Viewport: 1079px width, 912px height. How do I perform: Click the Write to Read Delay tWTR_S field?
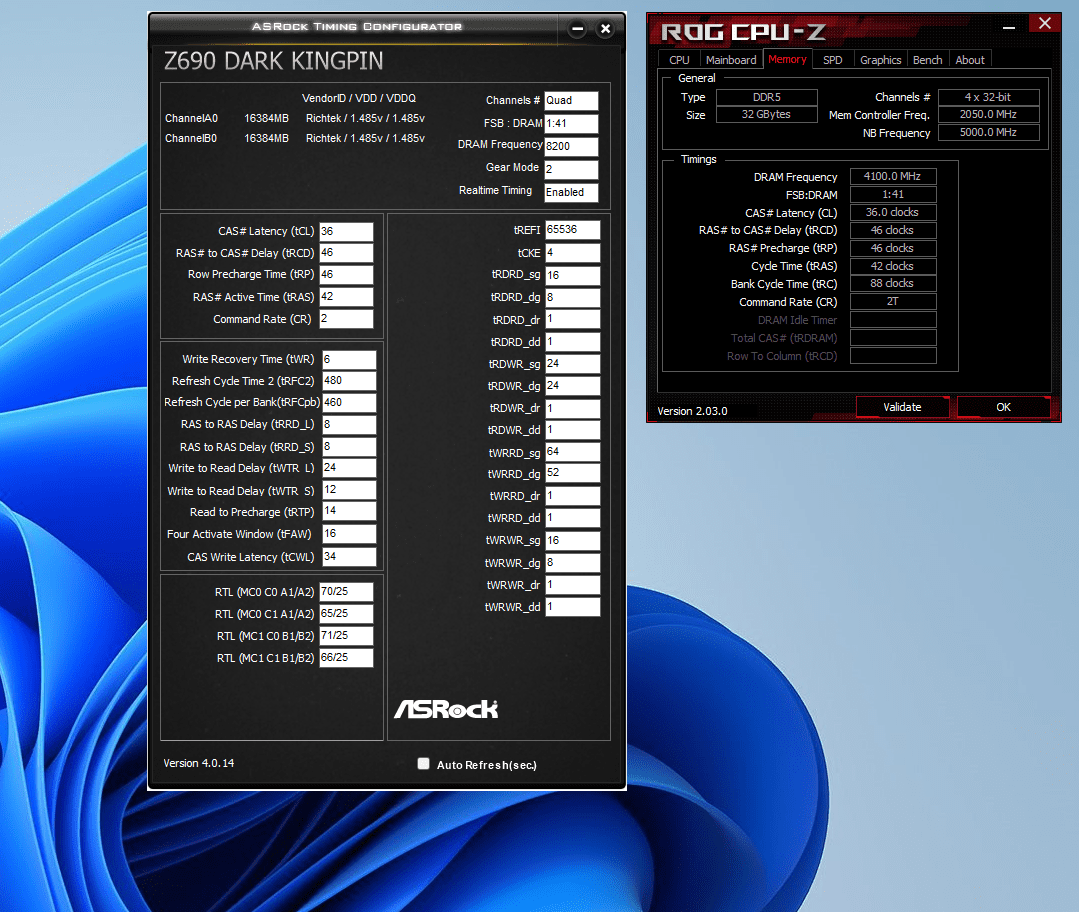(349, 490)
